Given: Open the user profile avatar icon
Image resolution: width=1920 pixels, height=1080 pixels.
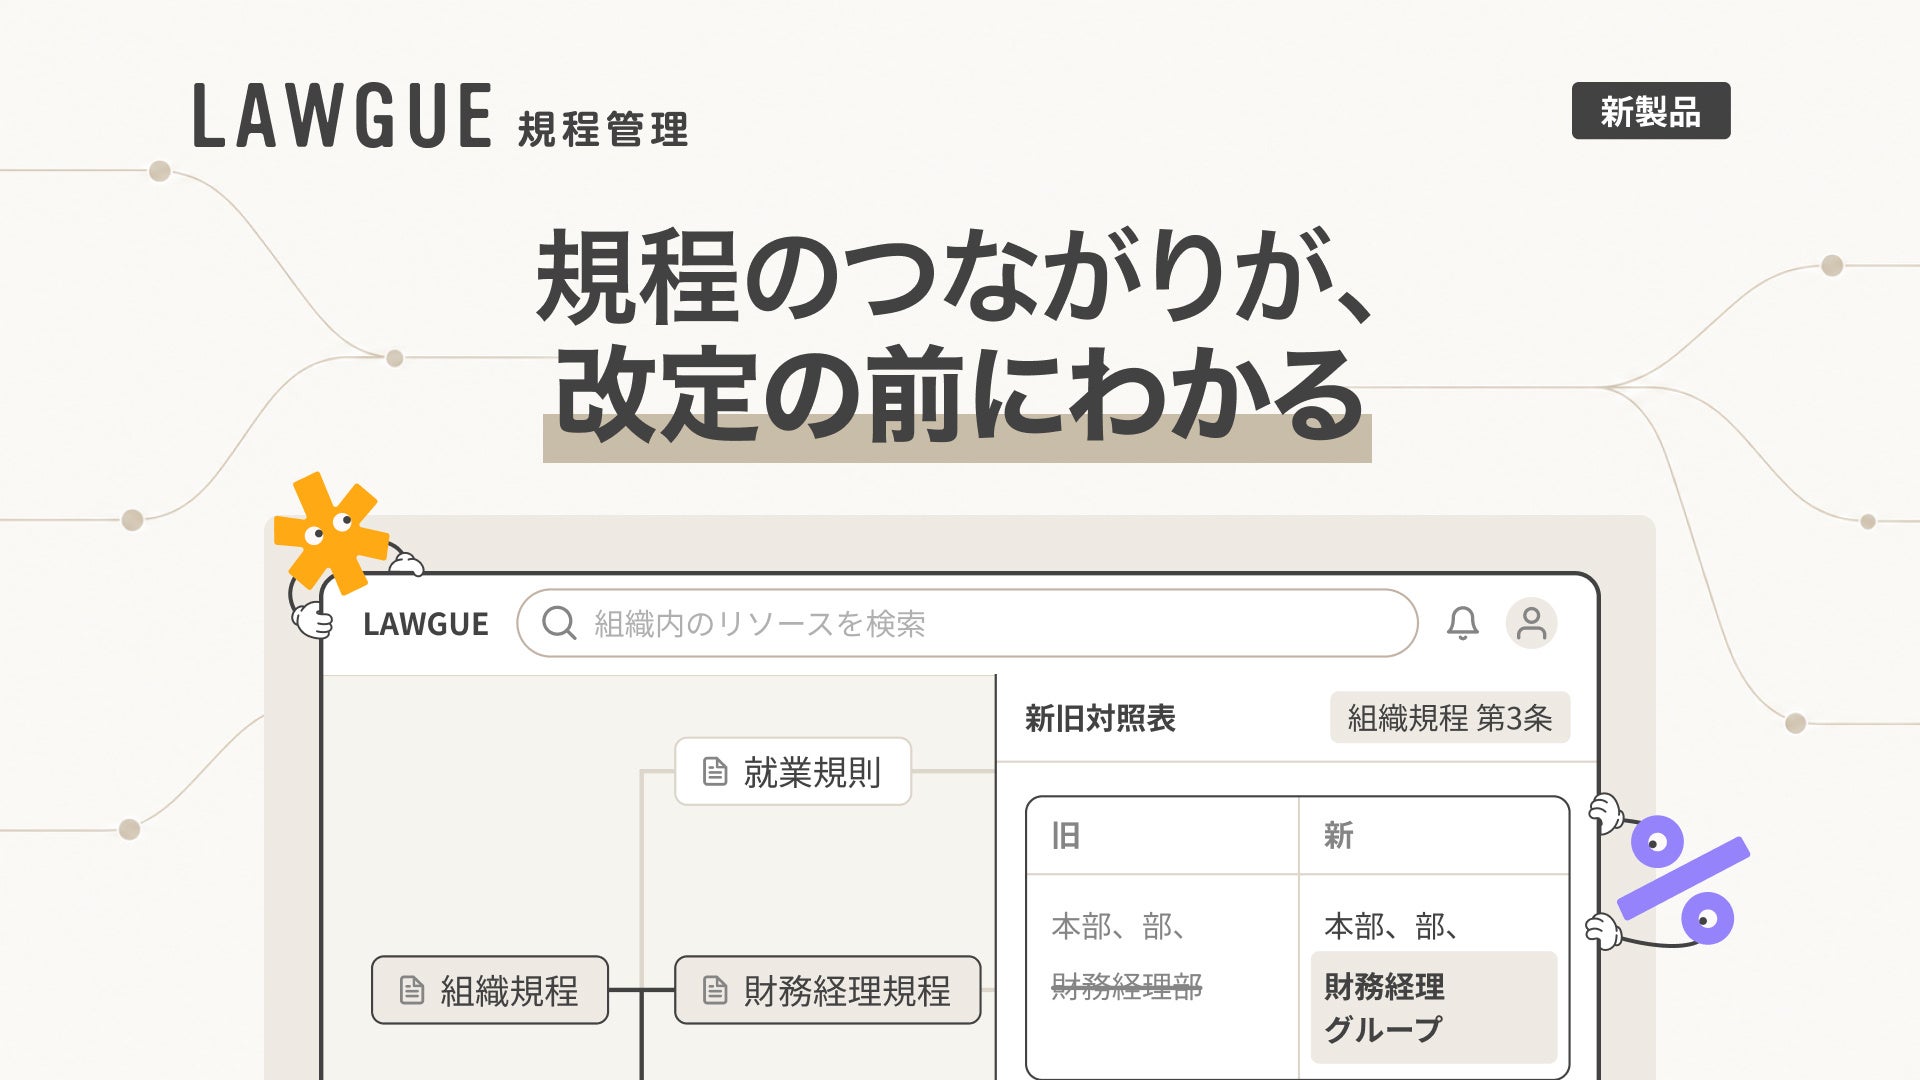Looking at the screenshot, I should pos(1531,623).
